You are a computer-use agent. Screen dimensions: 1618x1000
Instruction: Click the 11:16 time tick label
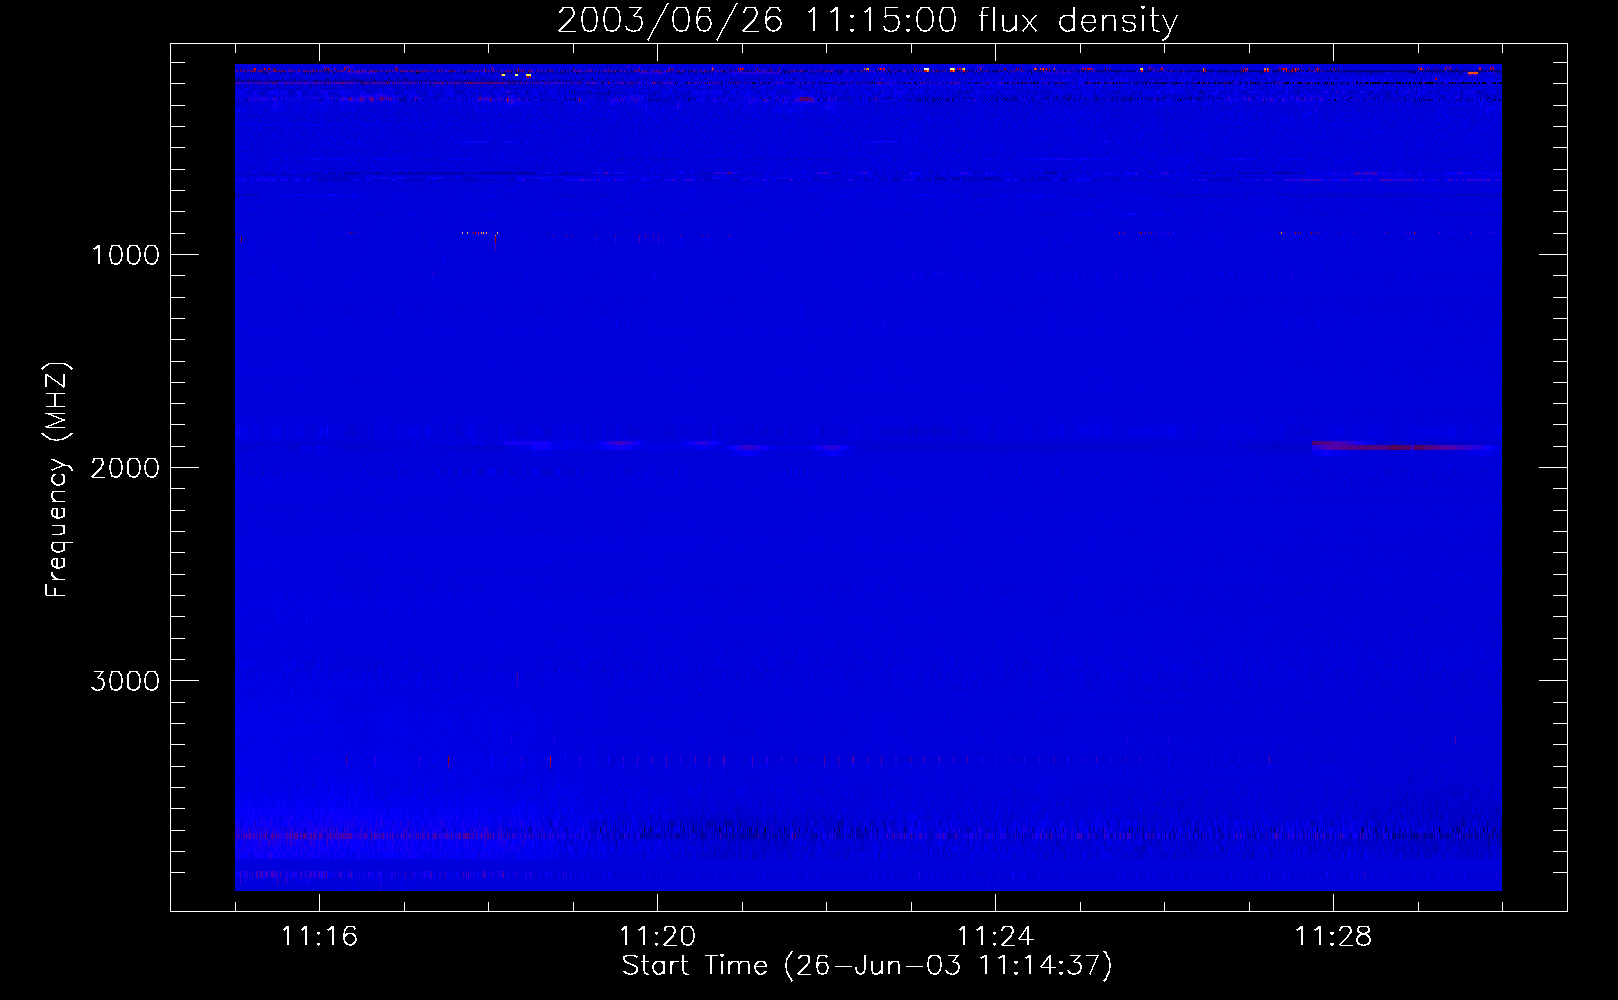[x=319, y=937]
